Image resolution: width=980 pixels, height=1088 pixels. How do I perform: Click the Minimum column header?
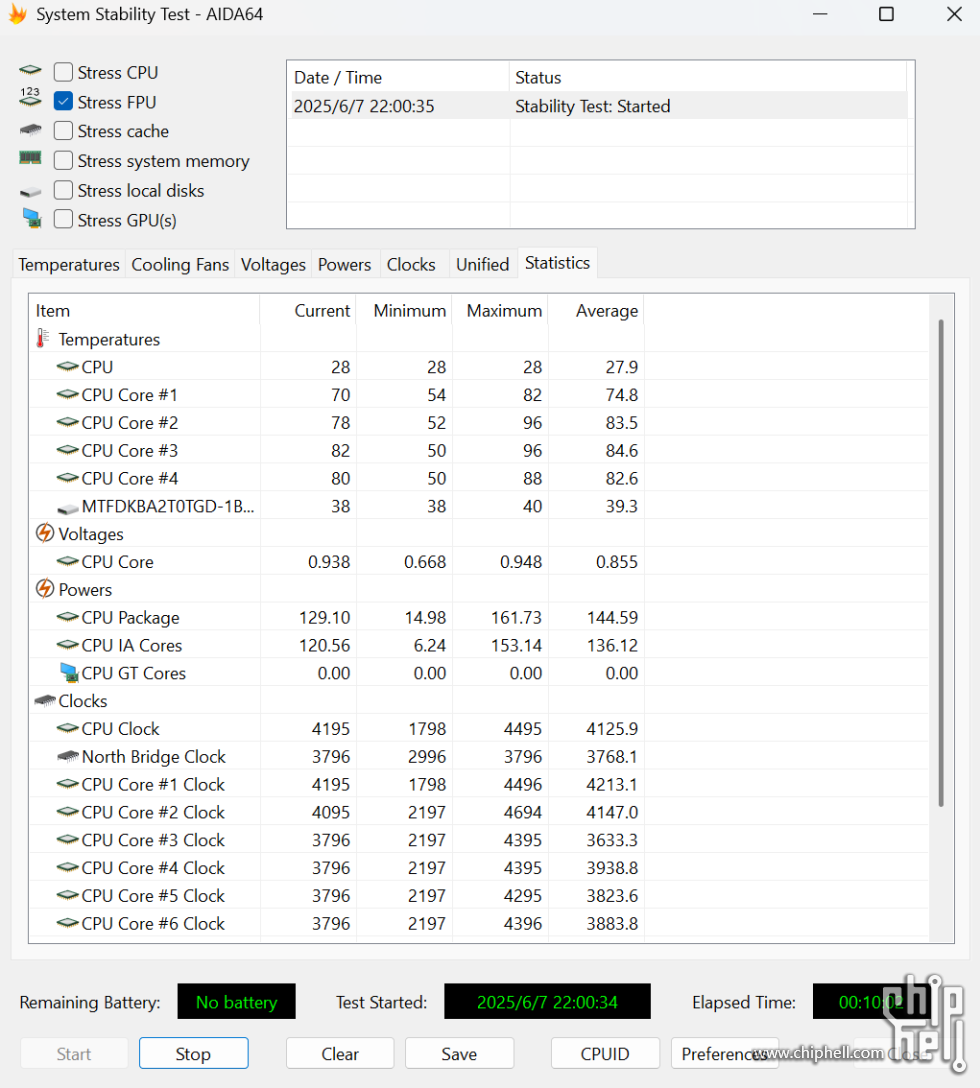point(403,310)
